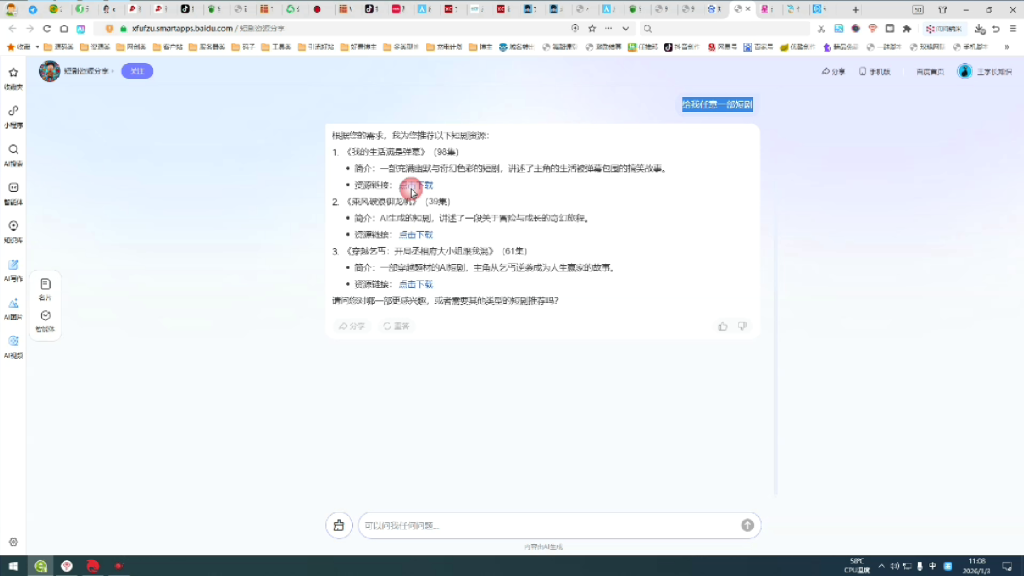The image size is (1024, 576).
Task: Open the AI写作 tool
Action: click(x=13, y=262)
